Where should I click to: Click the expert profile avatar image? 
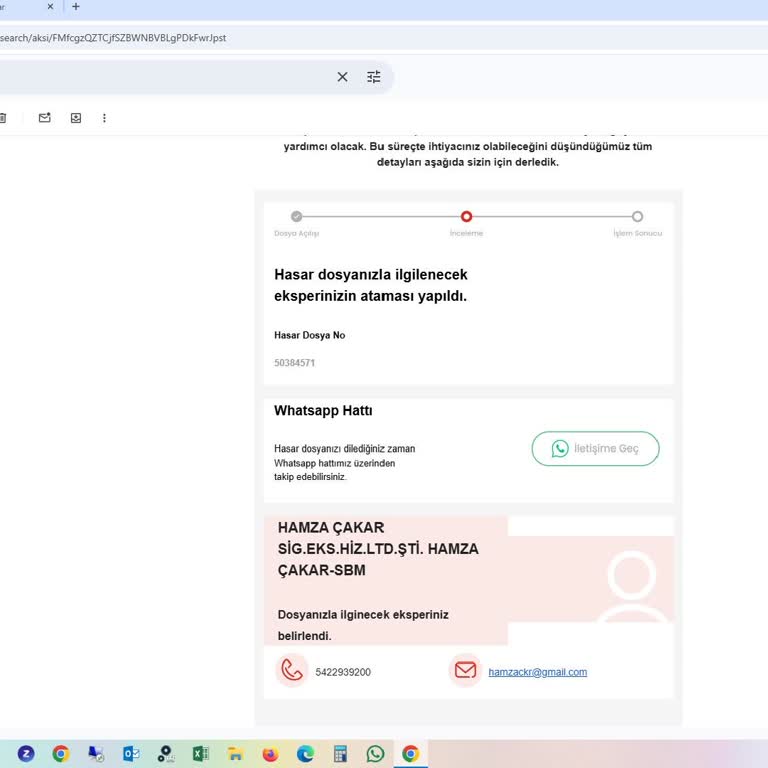pos(632,586)
